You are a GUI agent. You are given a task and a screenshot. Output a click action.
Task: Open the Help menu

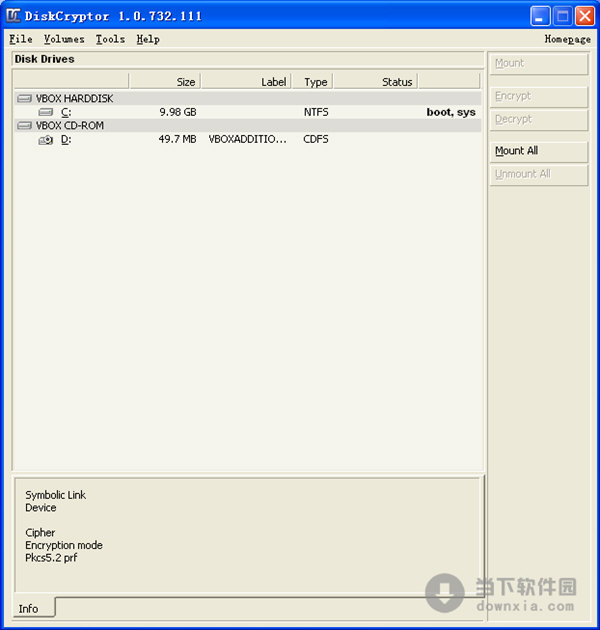tap(148, 39)
